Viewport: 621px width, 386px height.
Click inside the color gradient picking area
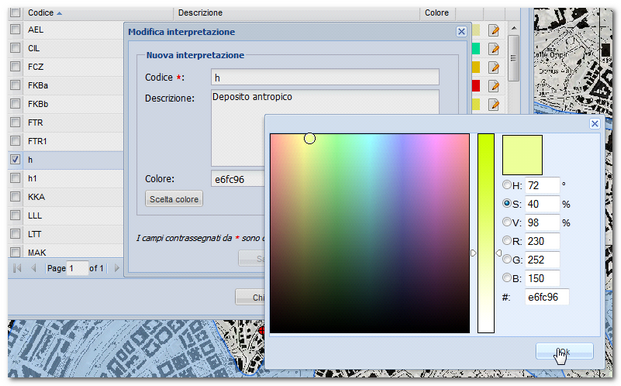(x=370, y=233)
